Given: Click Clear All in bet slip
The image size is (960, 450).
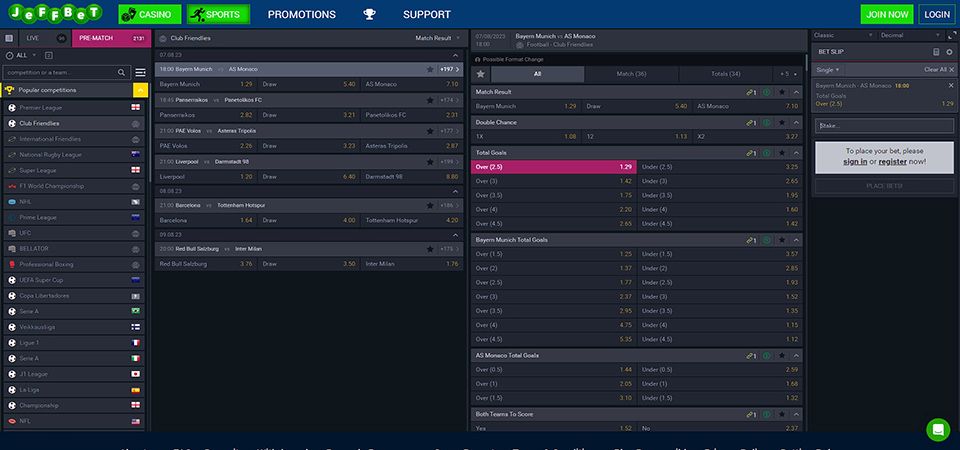Looking at the screenshot, I should tap(939, 70).
